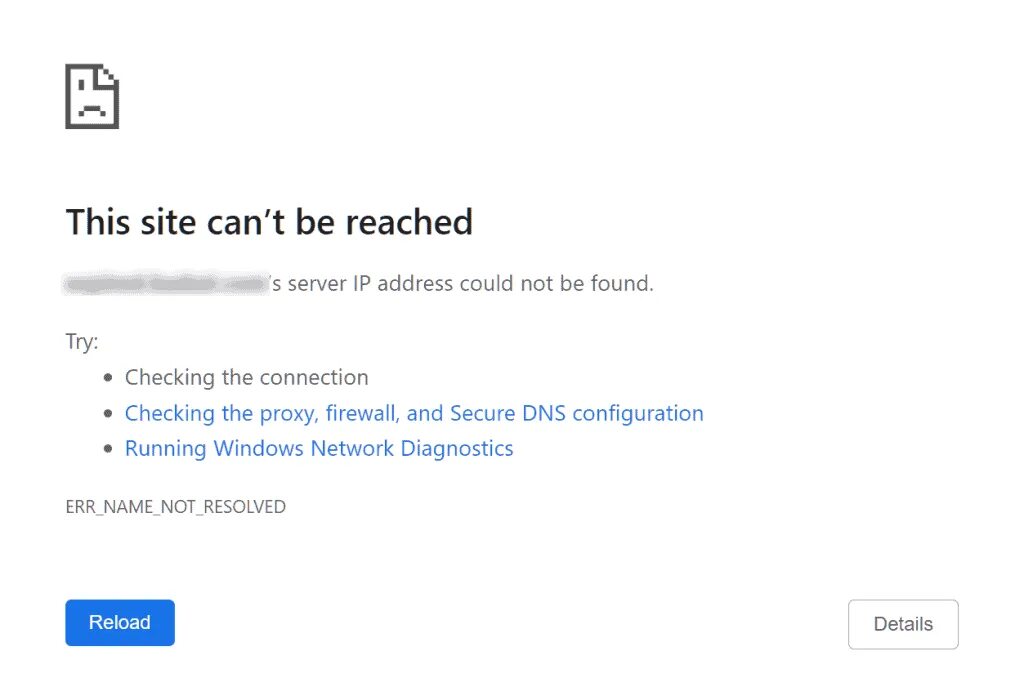Run Windows Network Diagnostics link
The image size is (1024, 678).
coord(319,448)
